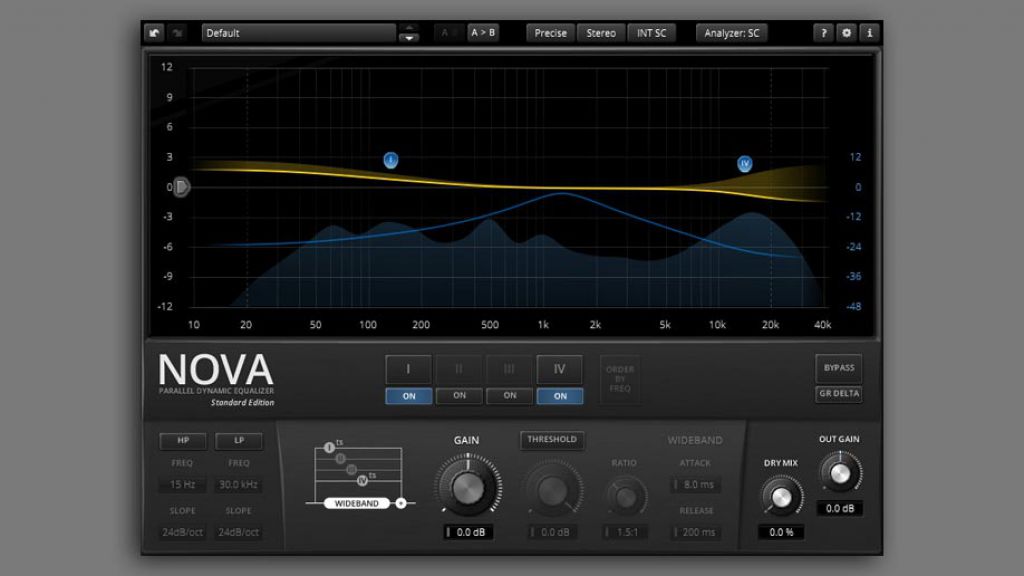Open the info icon

[869, 33]
